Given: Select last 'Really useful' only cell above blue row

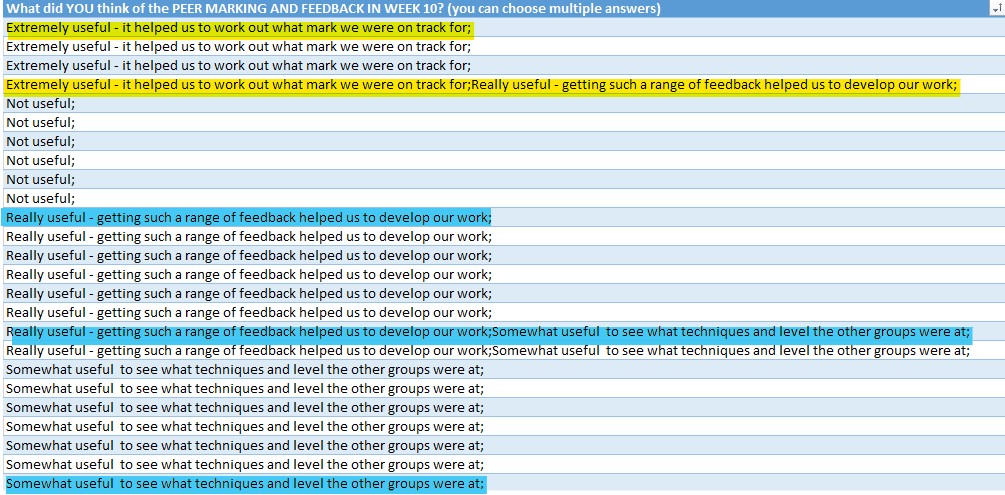Looking at the screenshot, I should click(x=249, y=313).
